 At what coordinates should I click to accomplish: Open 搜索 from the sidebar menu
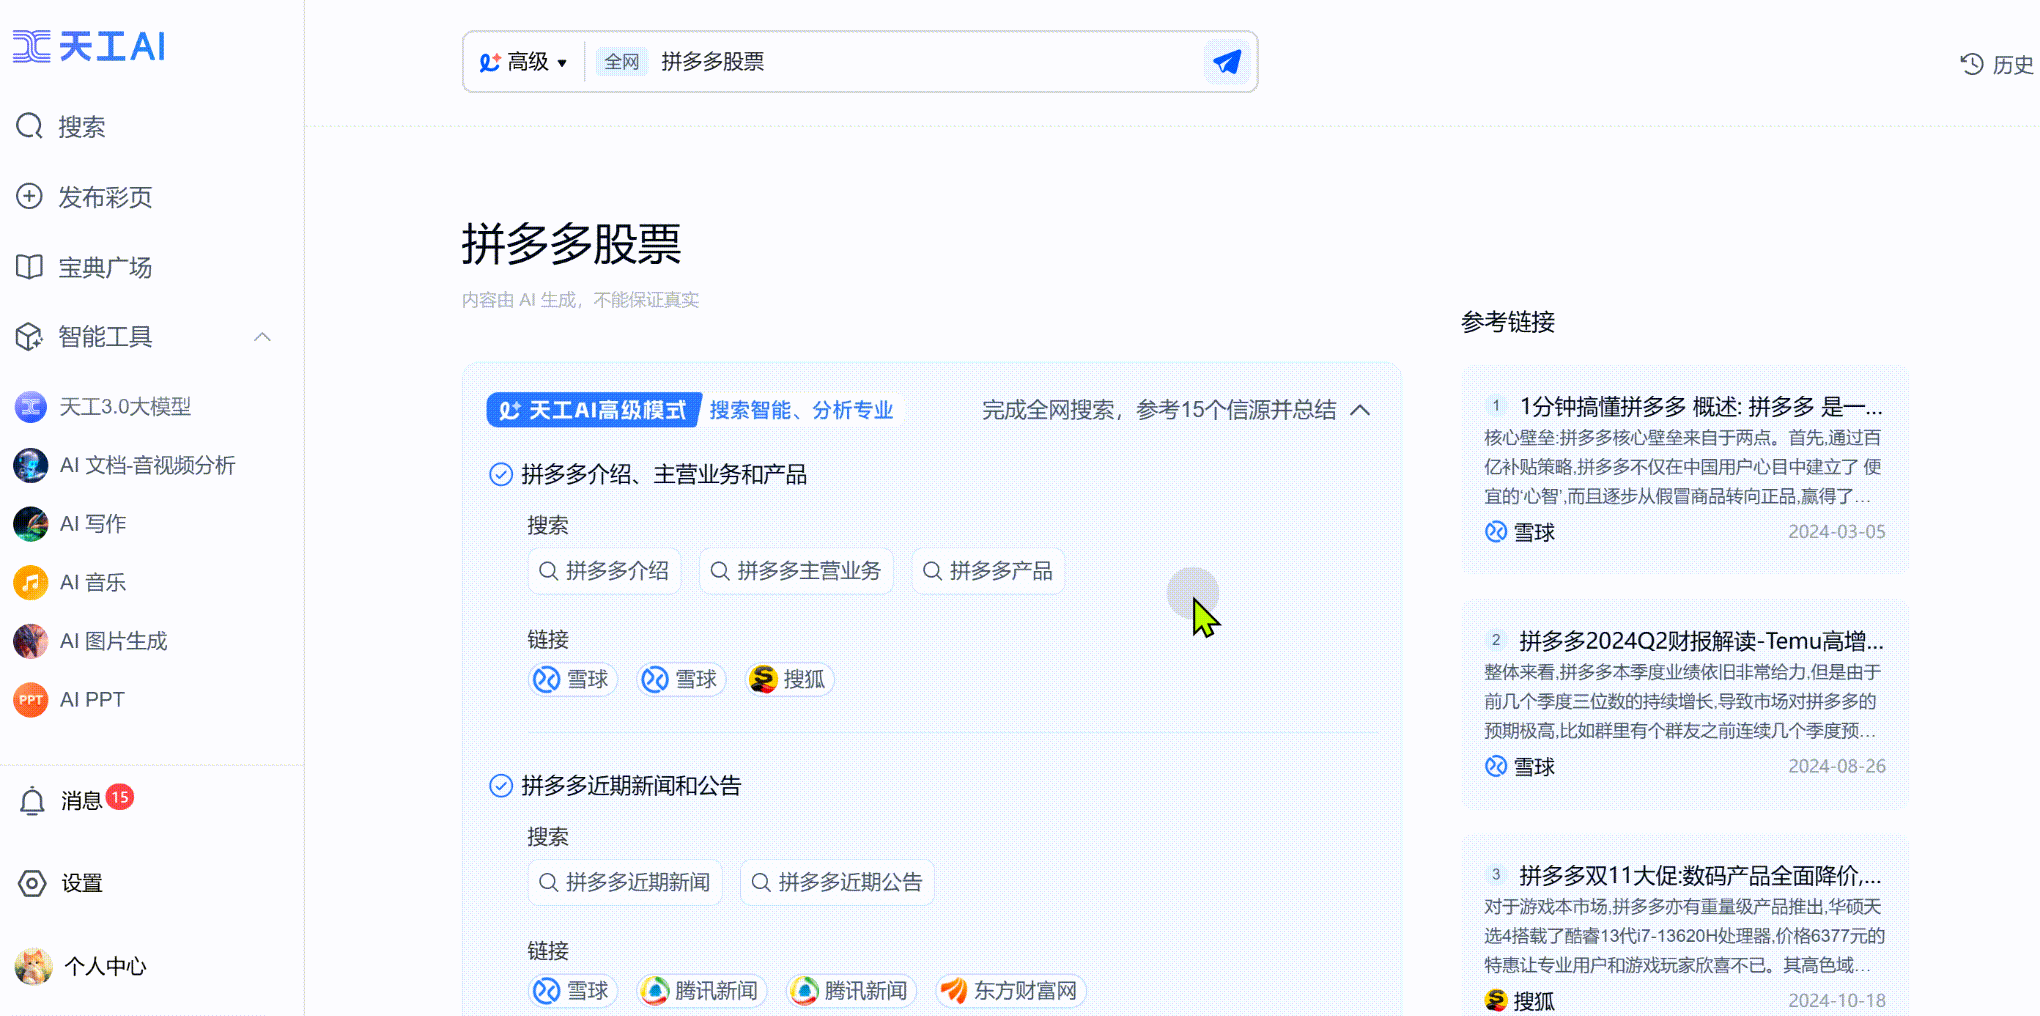tap(82, 126)
